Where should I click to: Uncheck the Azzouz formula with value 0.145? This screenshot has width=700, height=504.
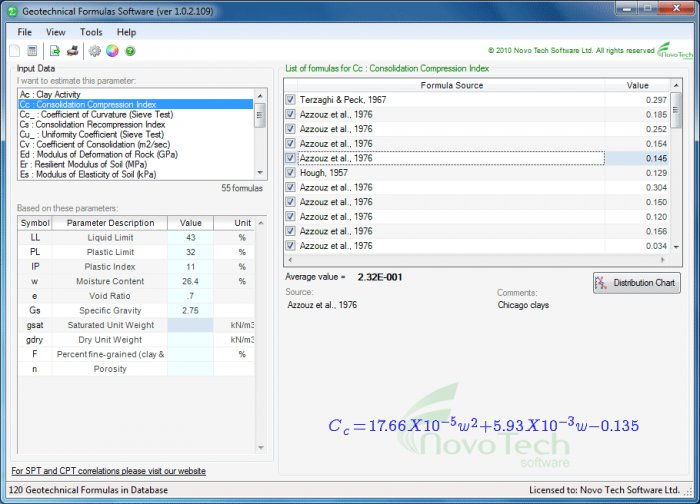coord(291,158)
